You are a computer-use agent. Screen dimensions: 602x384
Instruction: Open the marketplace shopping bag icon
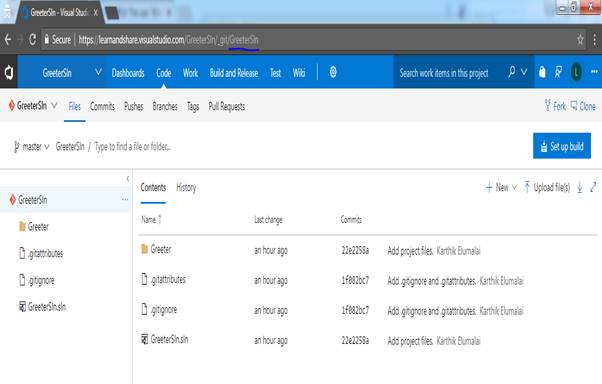(x=542, y=72)
